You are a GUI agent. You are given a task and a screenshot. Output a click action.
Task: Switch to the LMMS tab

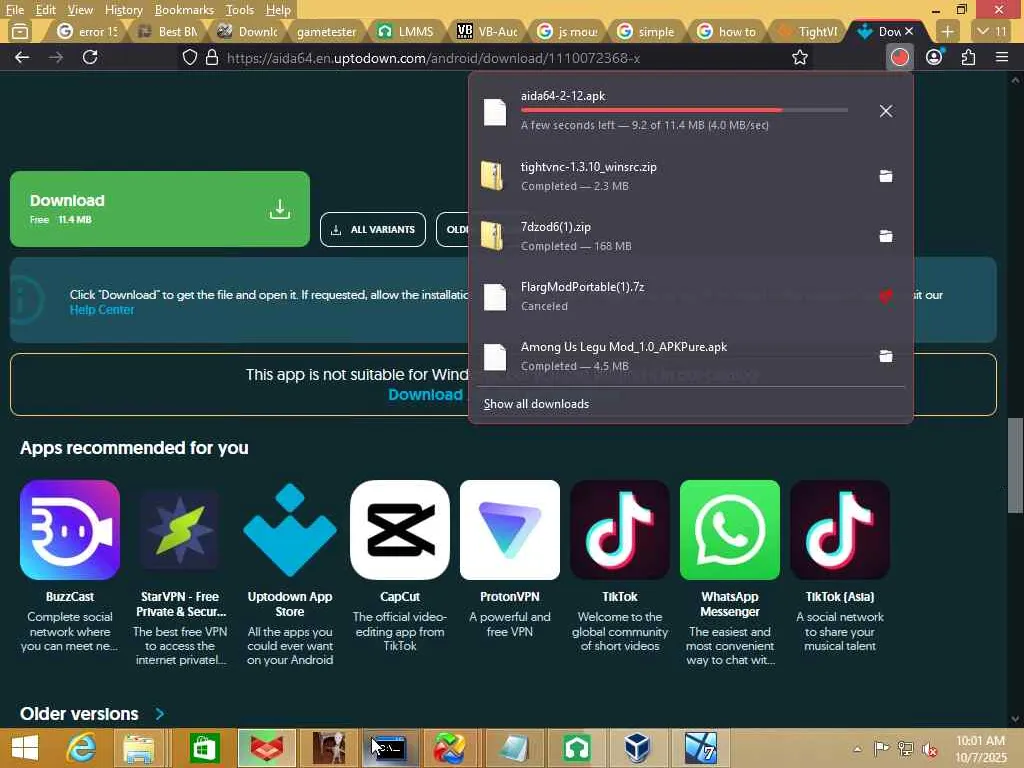tap(407, 31)
